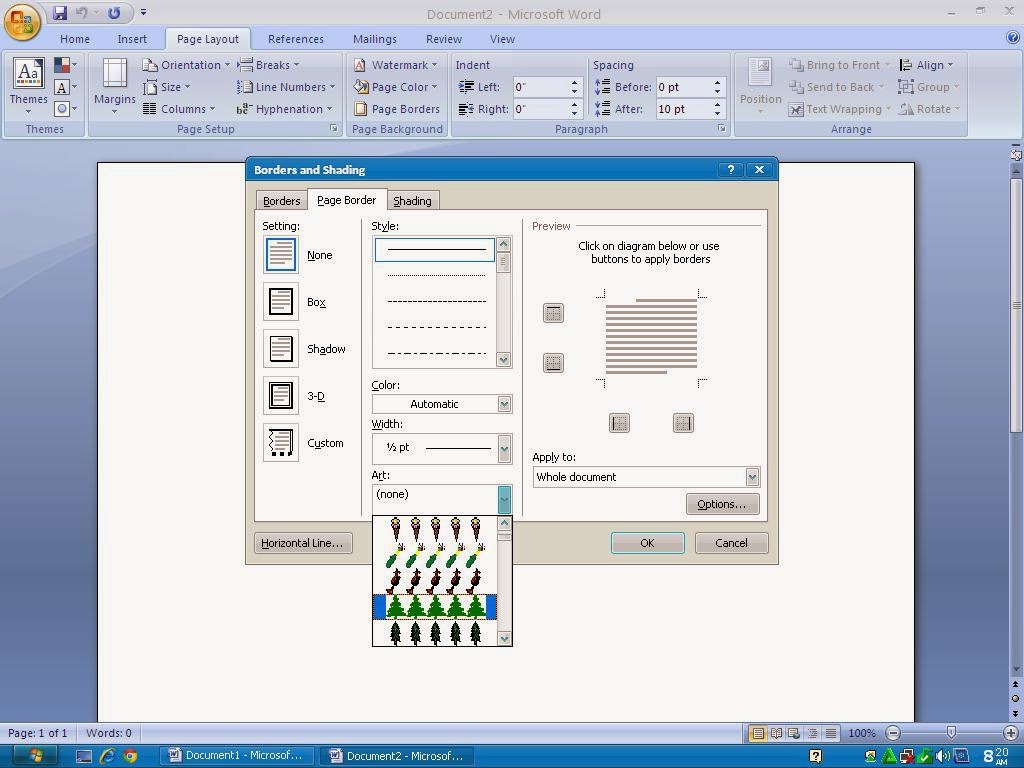Open the Watermark options
Image resolution: width=1024 pixels, height=768 pixels.
pyautogui.click(x=398, y=64)
